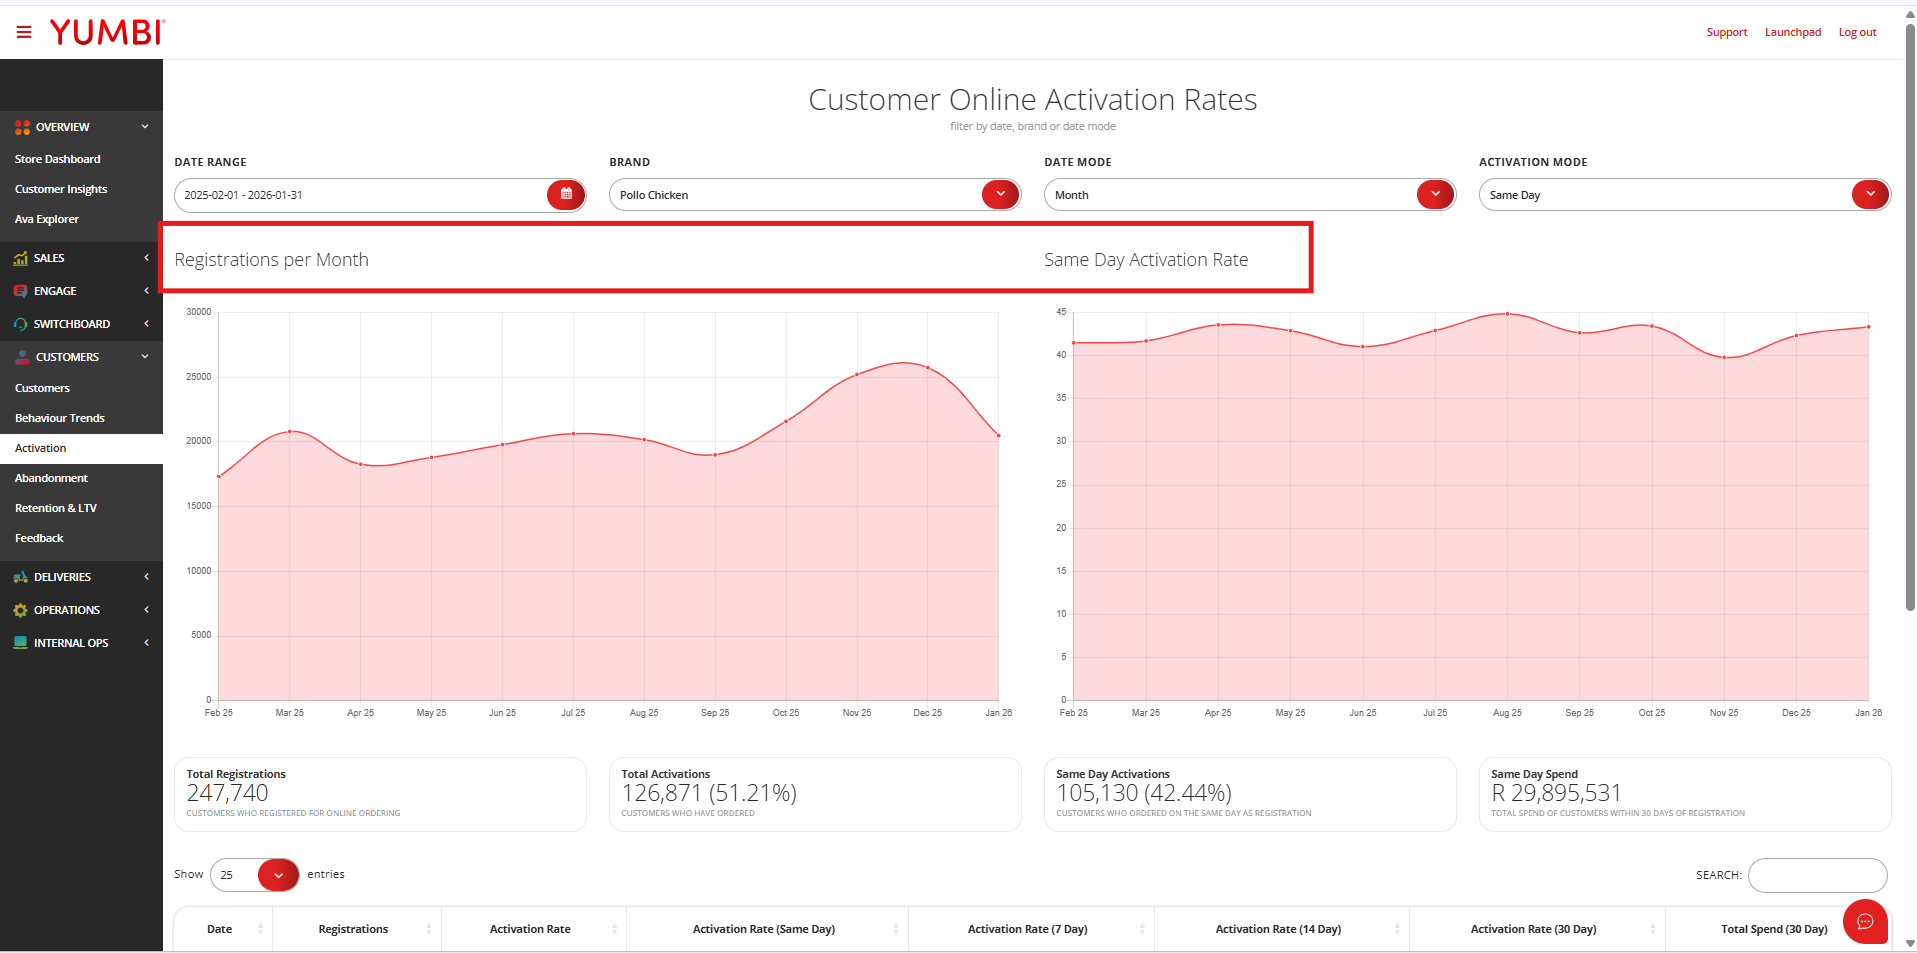Click the Deliveries scooter icon
The image size is (1917, 953).
20,578
